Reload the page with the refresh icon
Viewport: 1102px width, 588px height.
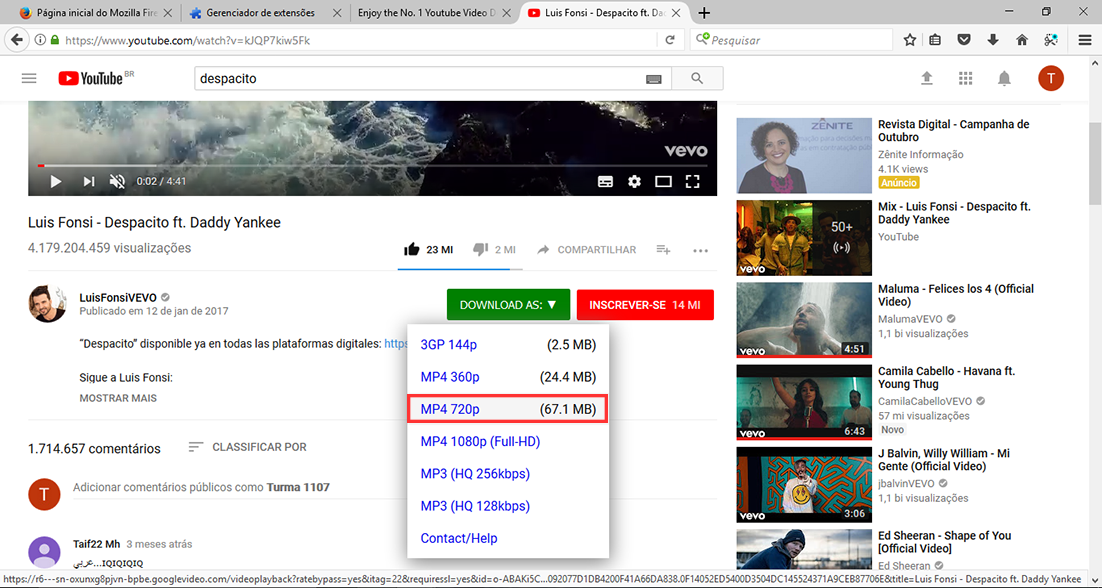click(670, 40)
